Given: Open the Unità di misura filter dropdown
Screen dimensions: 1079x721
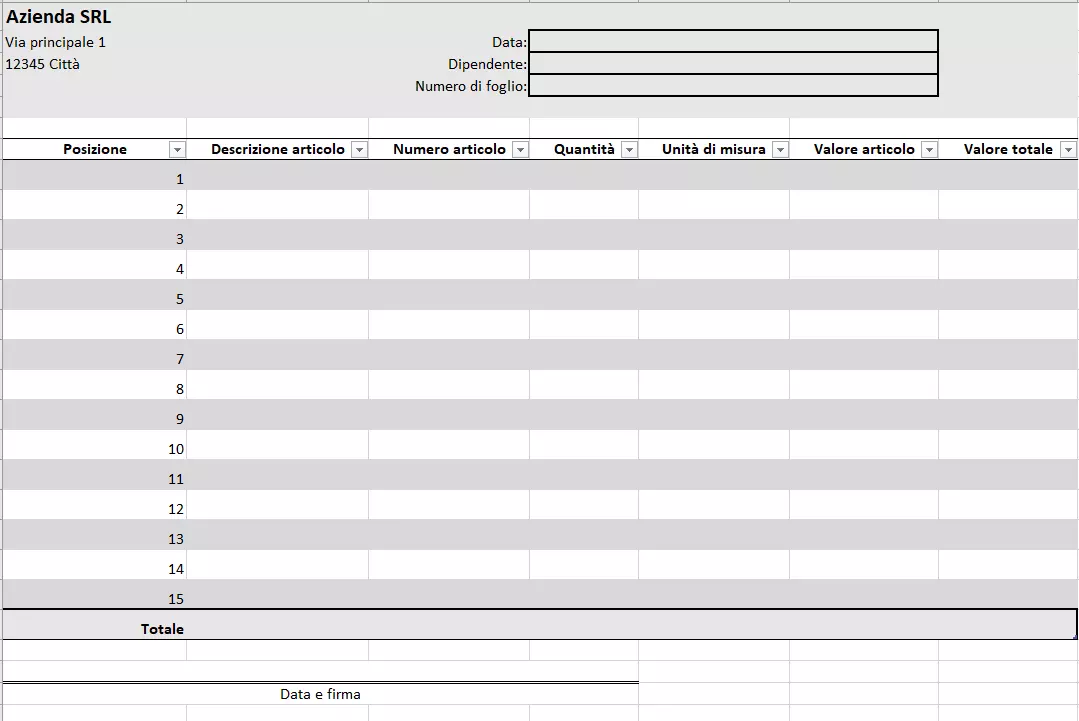Looking at the screenshot, I should [x=779, y=149].
